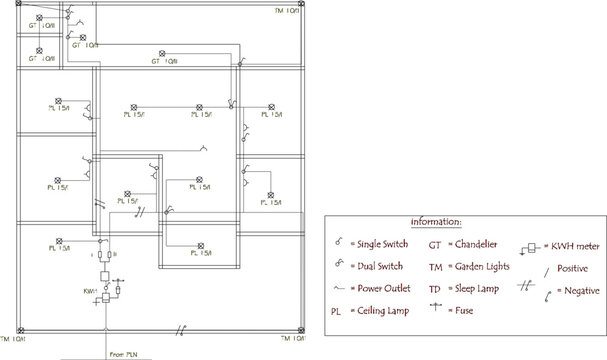
Task: Click the chandelier lamp in the topmost left small room
Action: click(x=39, y=18)
